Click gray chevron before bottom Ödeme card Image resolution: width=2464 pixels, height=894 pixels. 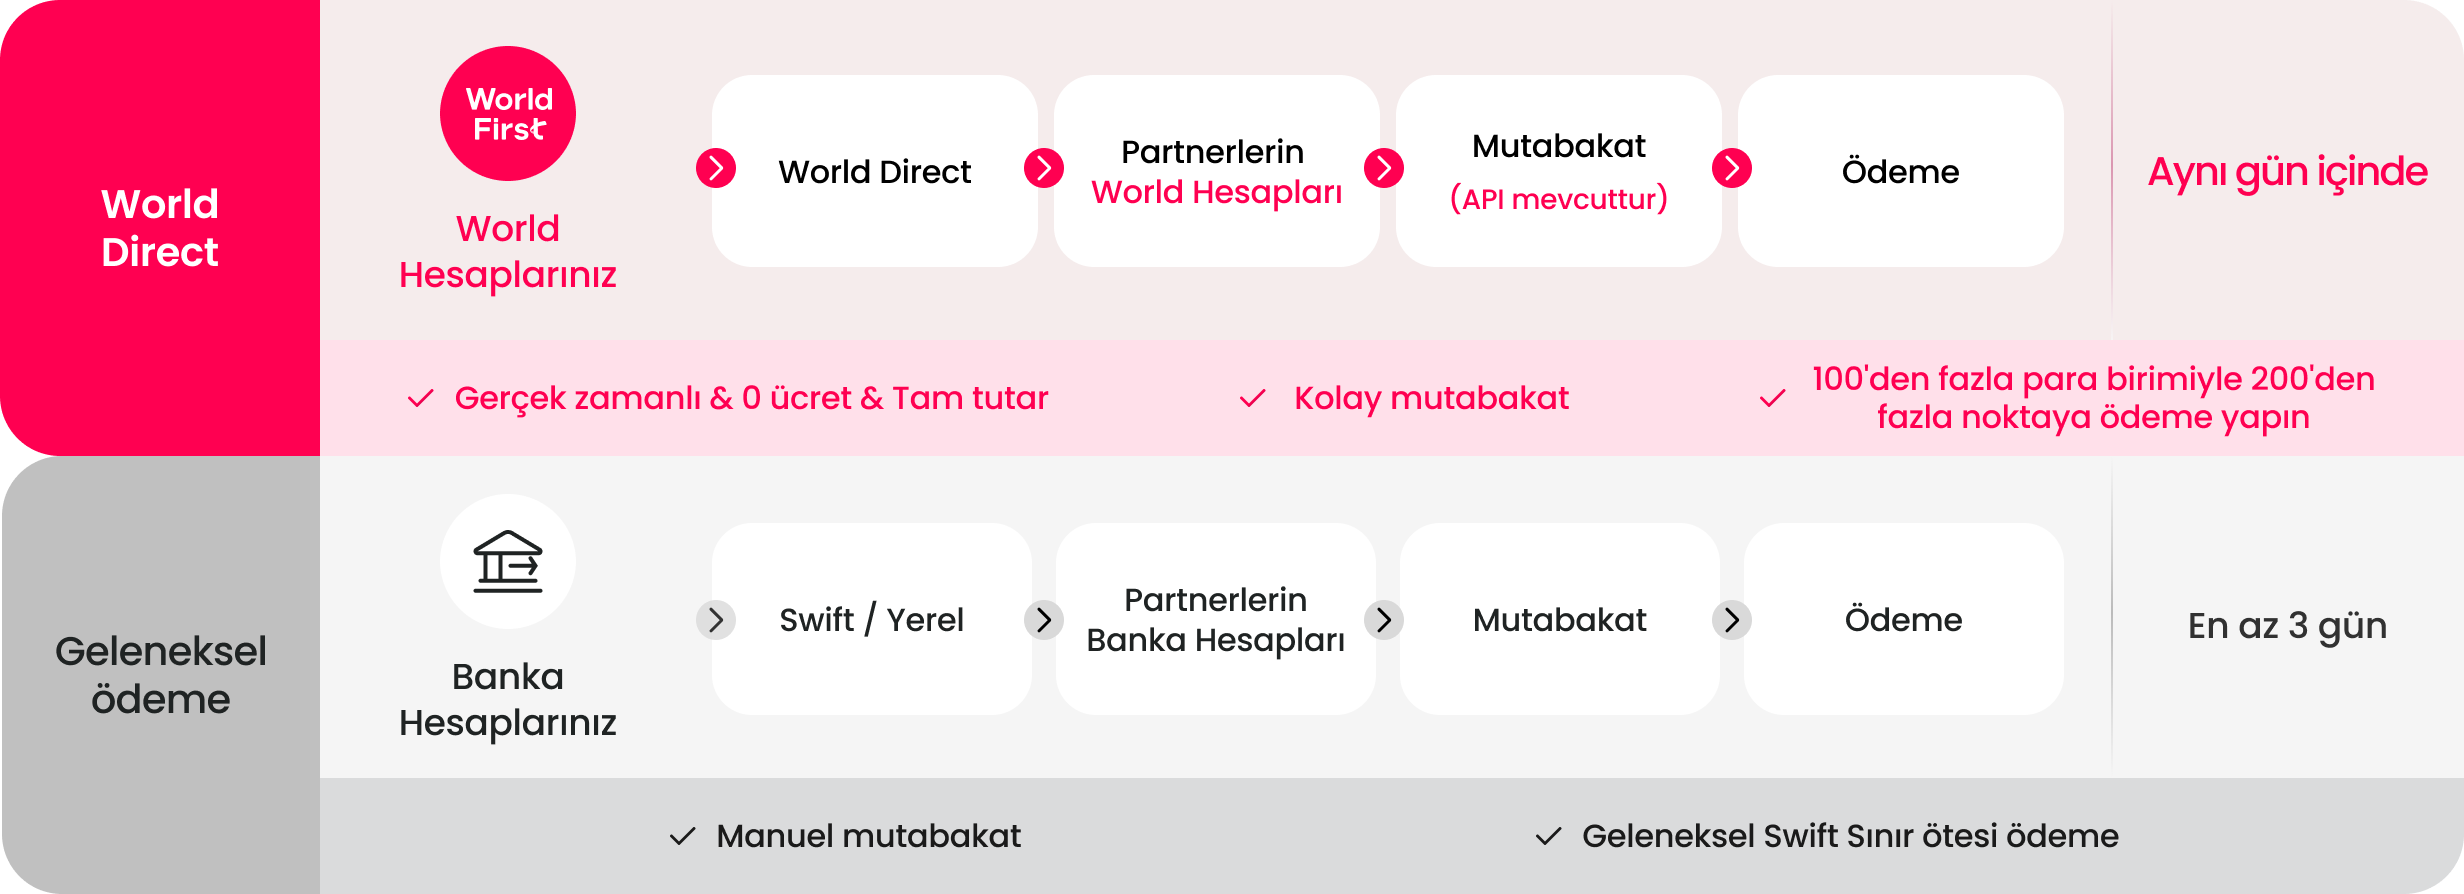[1732, 620]
